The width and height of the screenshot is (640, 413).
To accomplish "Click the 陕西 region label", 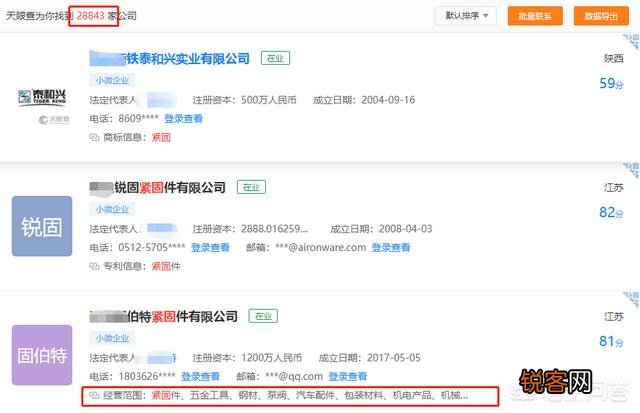I will [614, 59].
